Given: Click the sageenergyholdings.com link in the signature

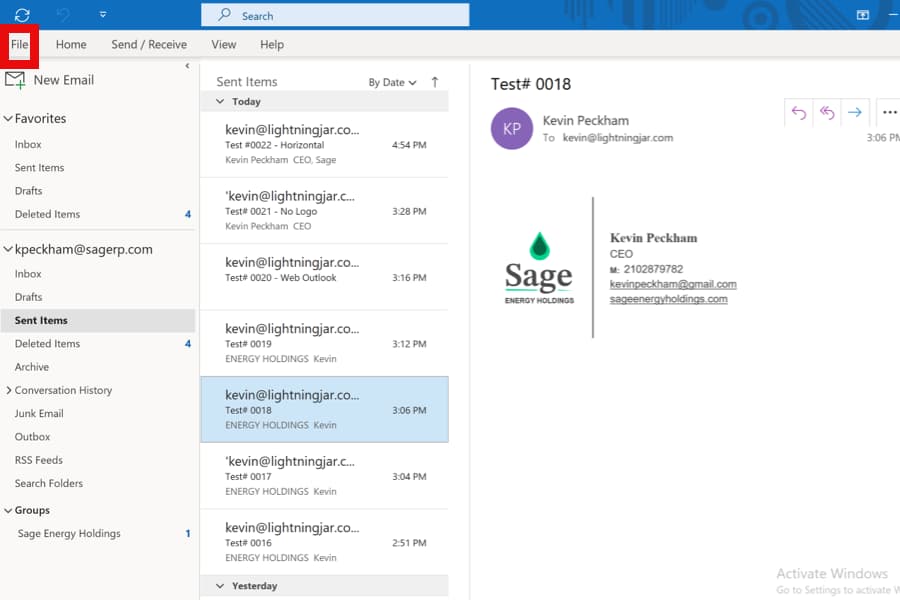Looking at the screenshot, I should [x=670, y=297].
